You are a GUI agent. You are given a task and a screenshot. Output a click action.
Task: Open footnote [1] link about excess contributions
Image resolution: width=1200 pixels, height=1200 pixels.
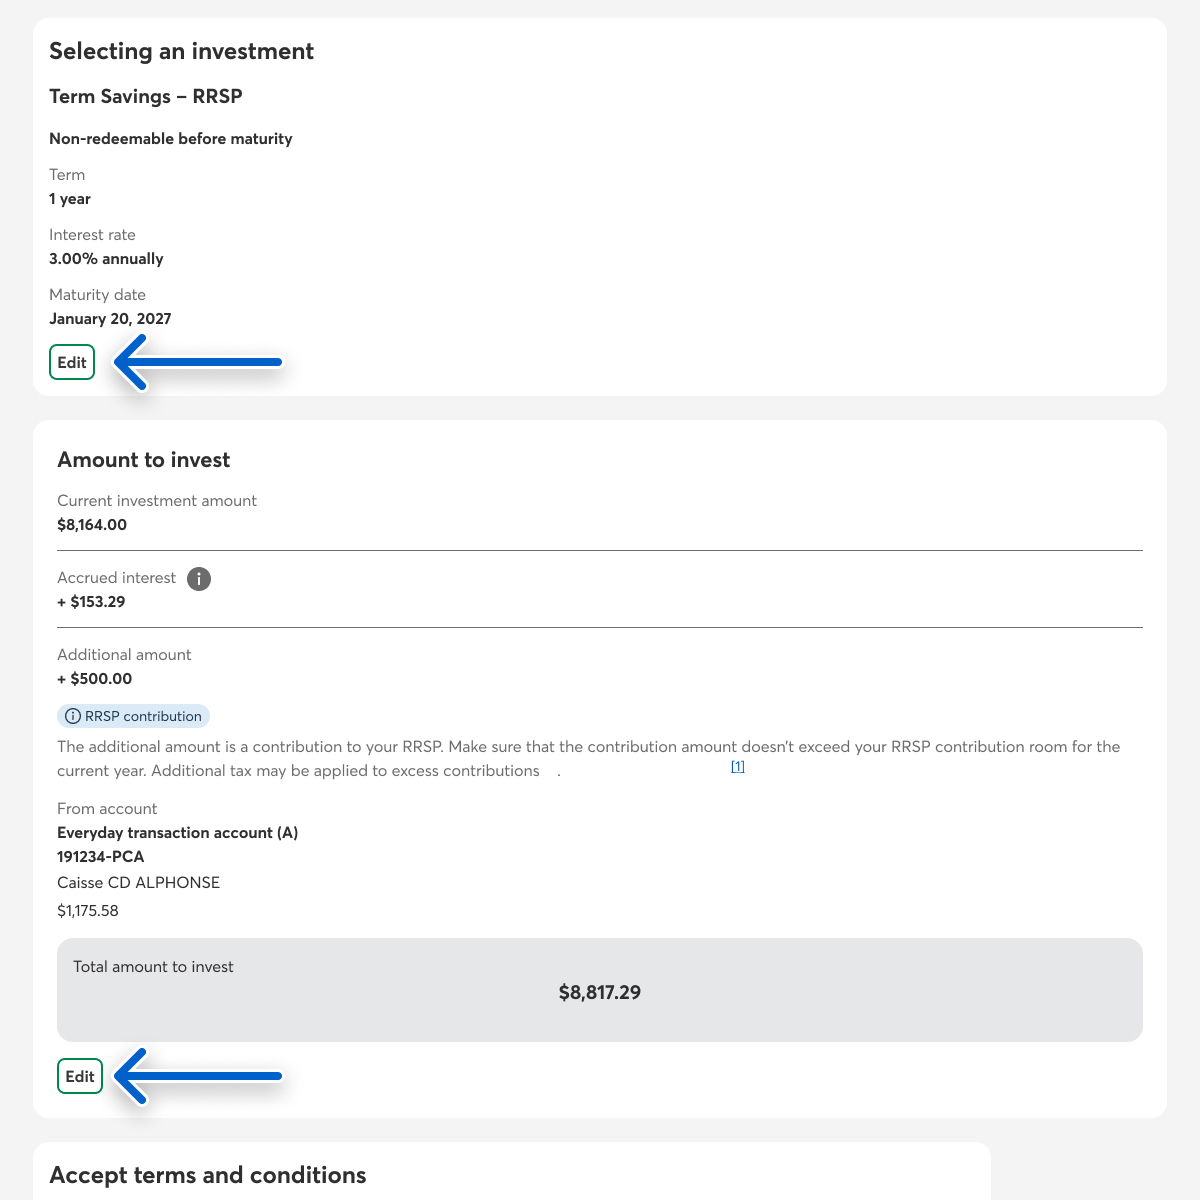738,767
